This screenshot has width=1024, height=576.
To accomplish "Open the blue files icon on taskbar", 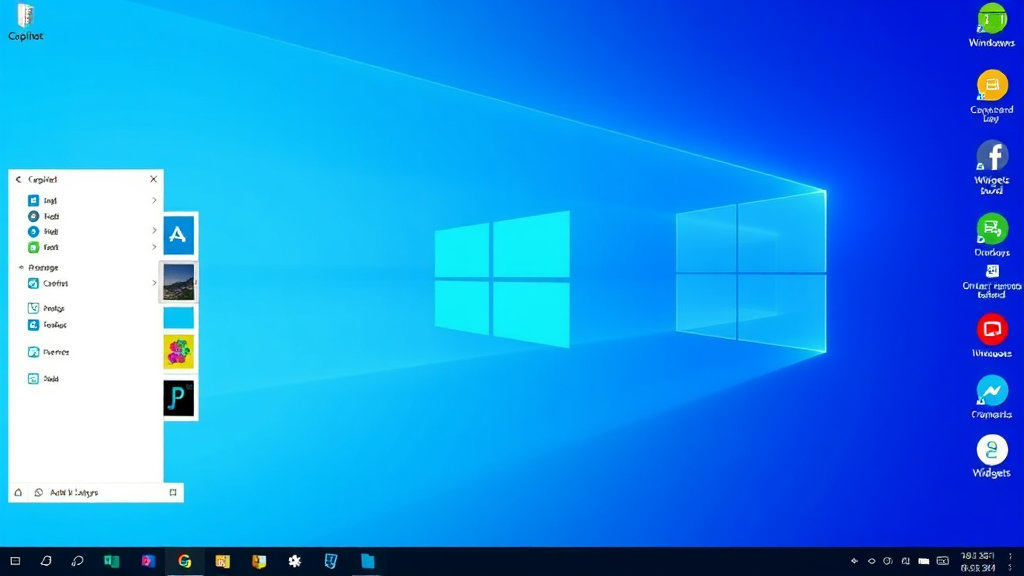I will 368,561.
